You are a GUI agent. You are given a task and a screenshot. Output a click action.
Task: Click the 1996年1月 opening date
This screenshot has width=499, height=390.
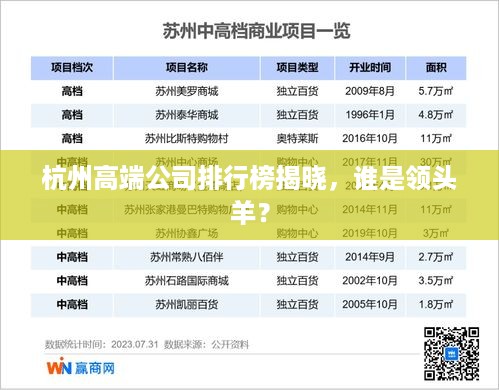pos(370,115)
